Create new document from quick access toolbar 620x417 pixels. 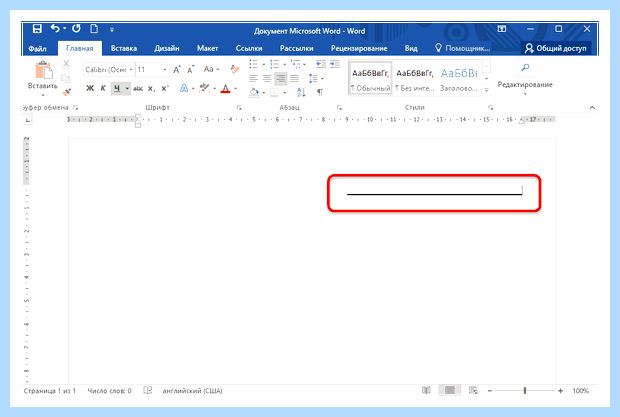point(94,29)
